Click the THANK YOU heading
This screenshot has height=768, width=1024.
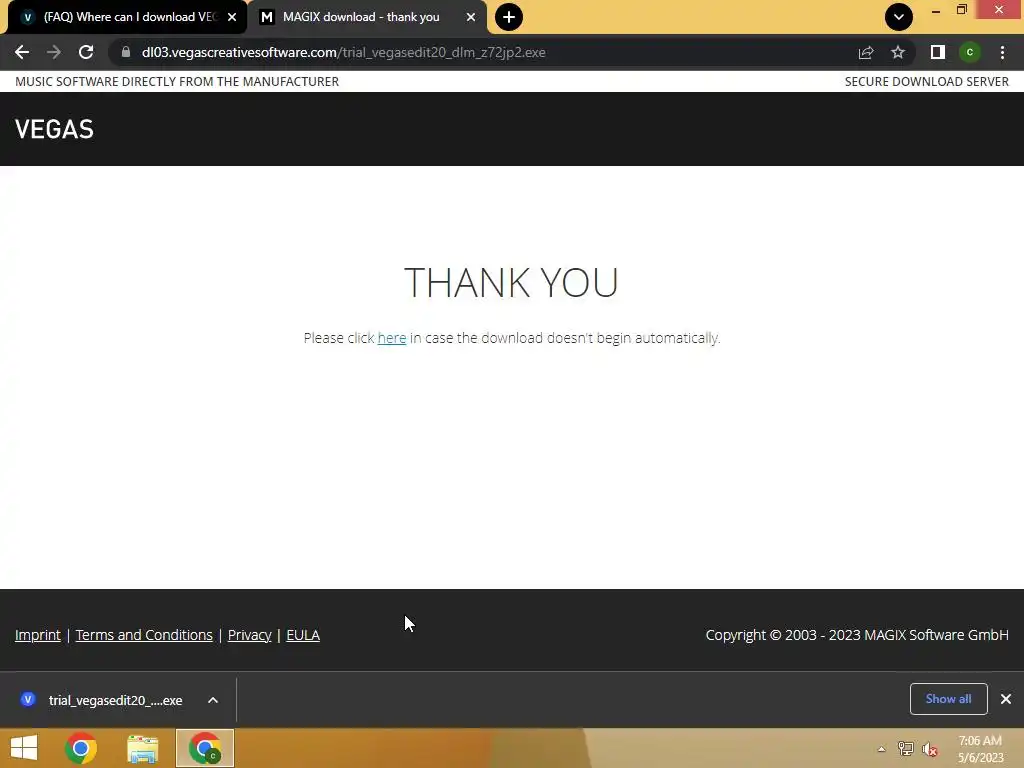[x=511, y=282]
